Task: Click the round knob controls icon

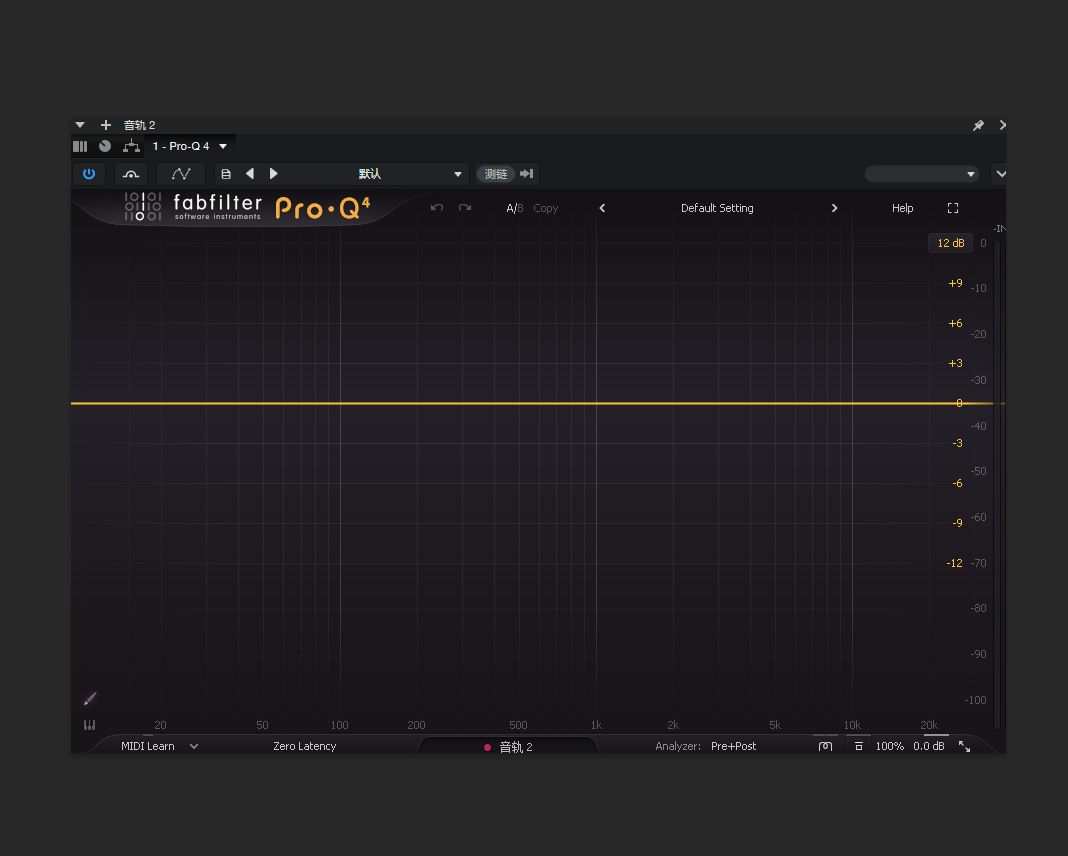Action: (105, 146)
